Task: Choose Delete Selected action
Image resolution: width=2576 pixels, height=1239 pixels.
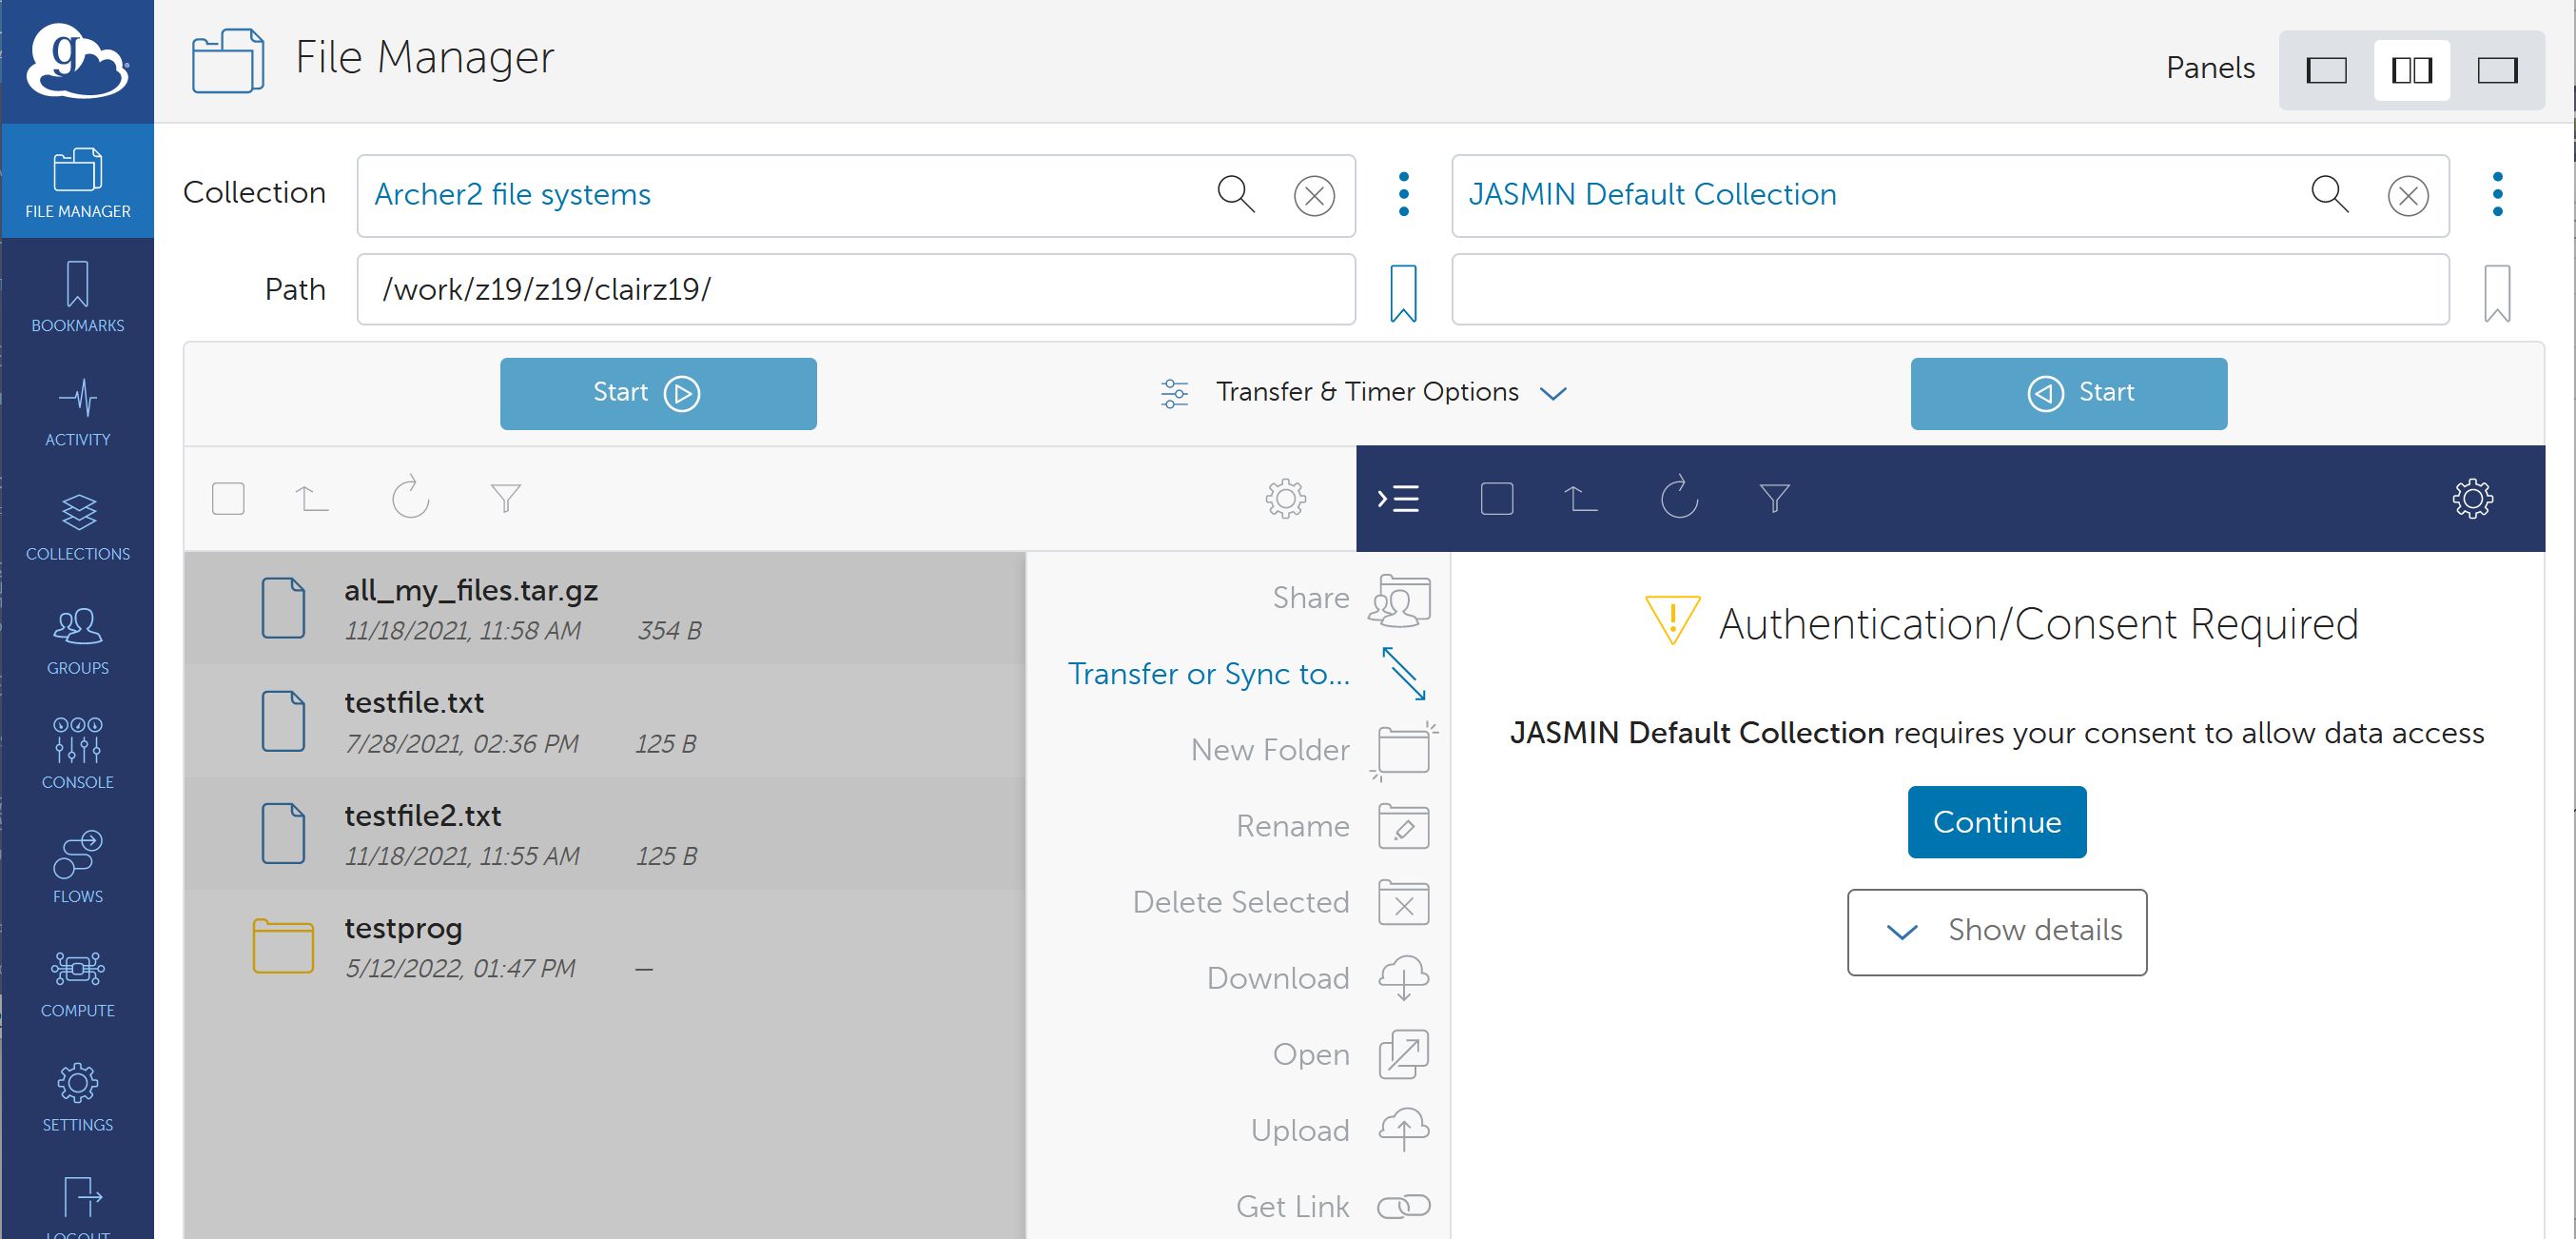Action: click(x=1280, y=902)
